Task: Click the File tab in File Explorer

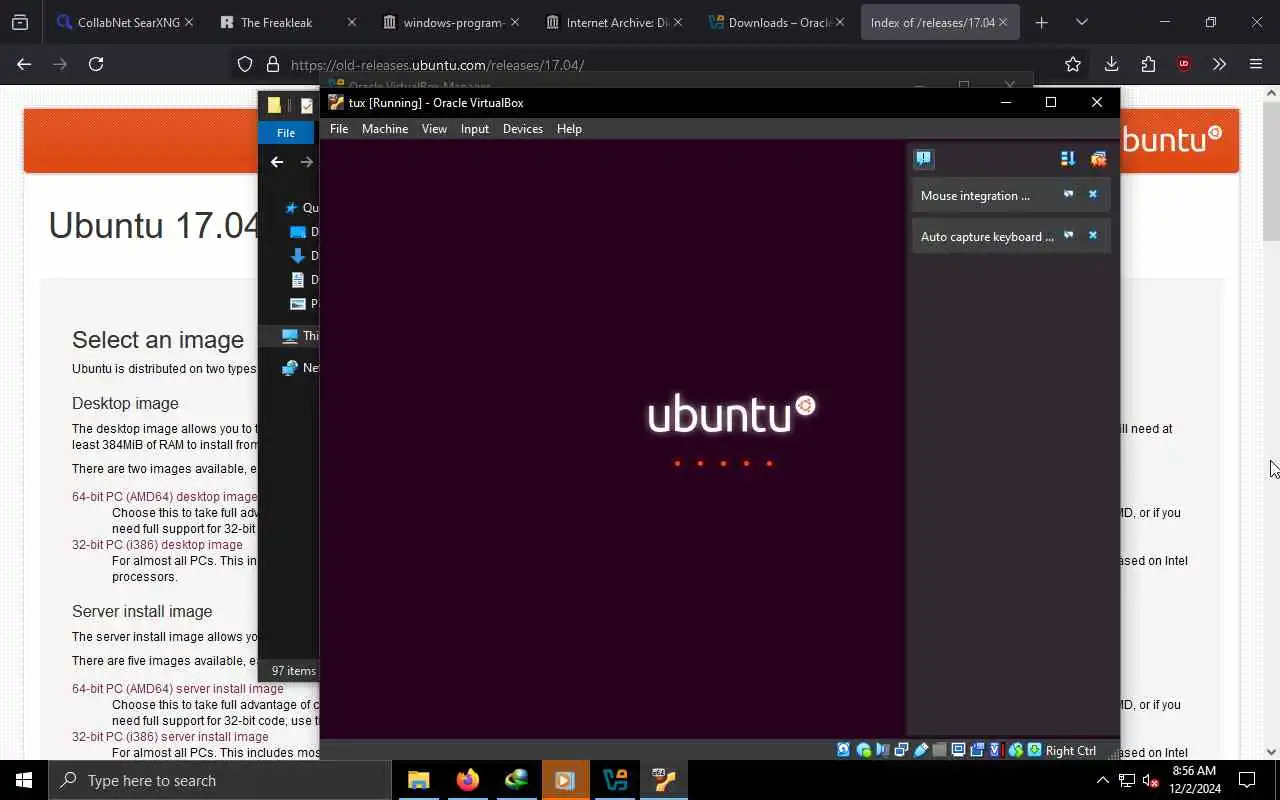Action: coord(286,133)
